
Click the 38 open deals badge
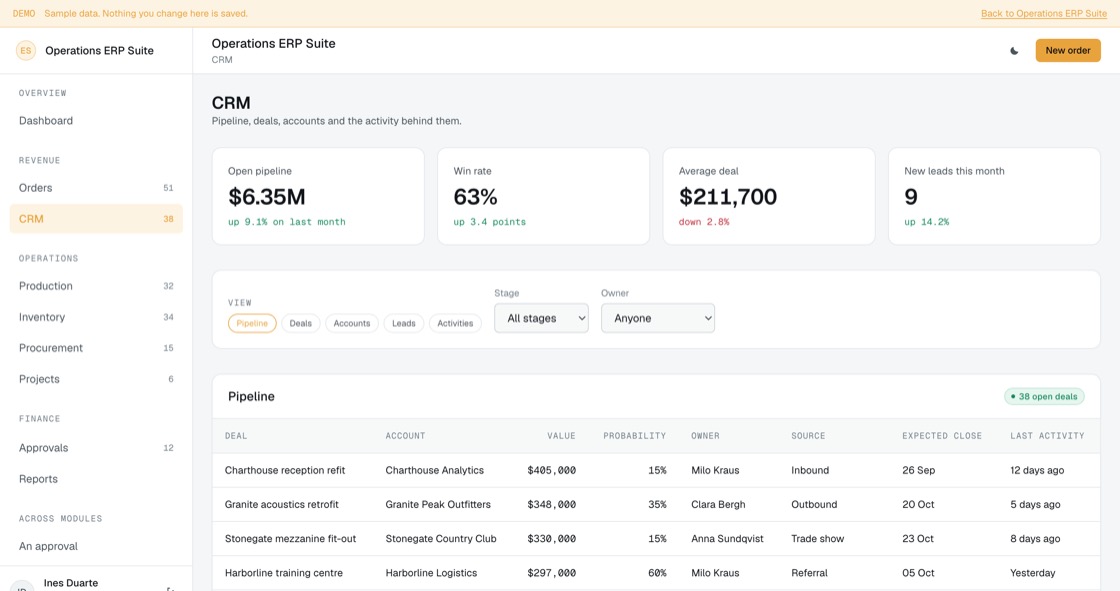[1044, 397]
